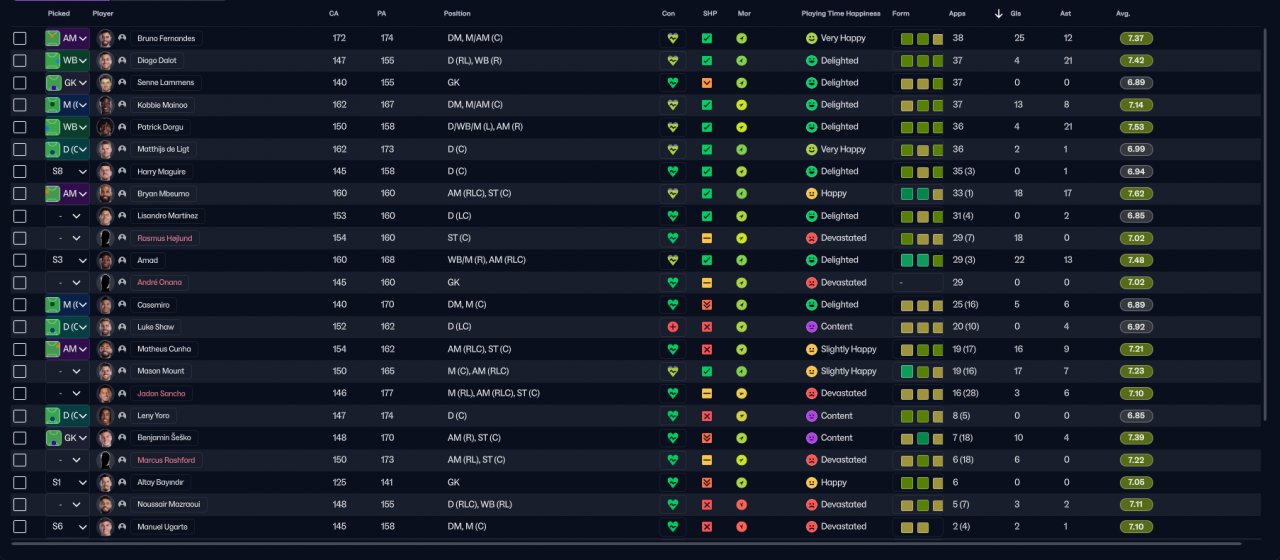Open Noussair Mazraoui's player name link
The image size is (1280, 560).
point(168,504)
